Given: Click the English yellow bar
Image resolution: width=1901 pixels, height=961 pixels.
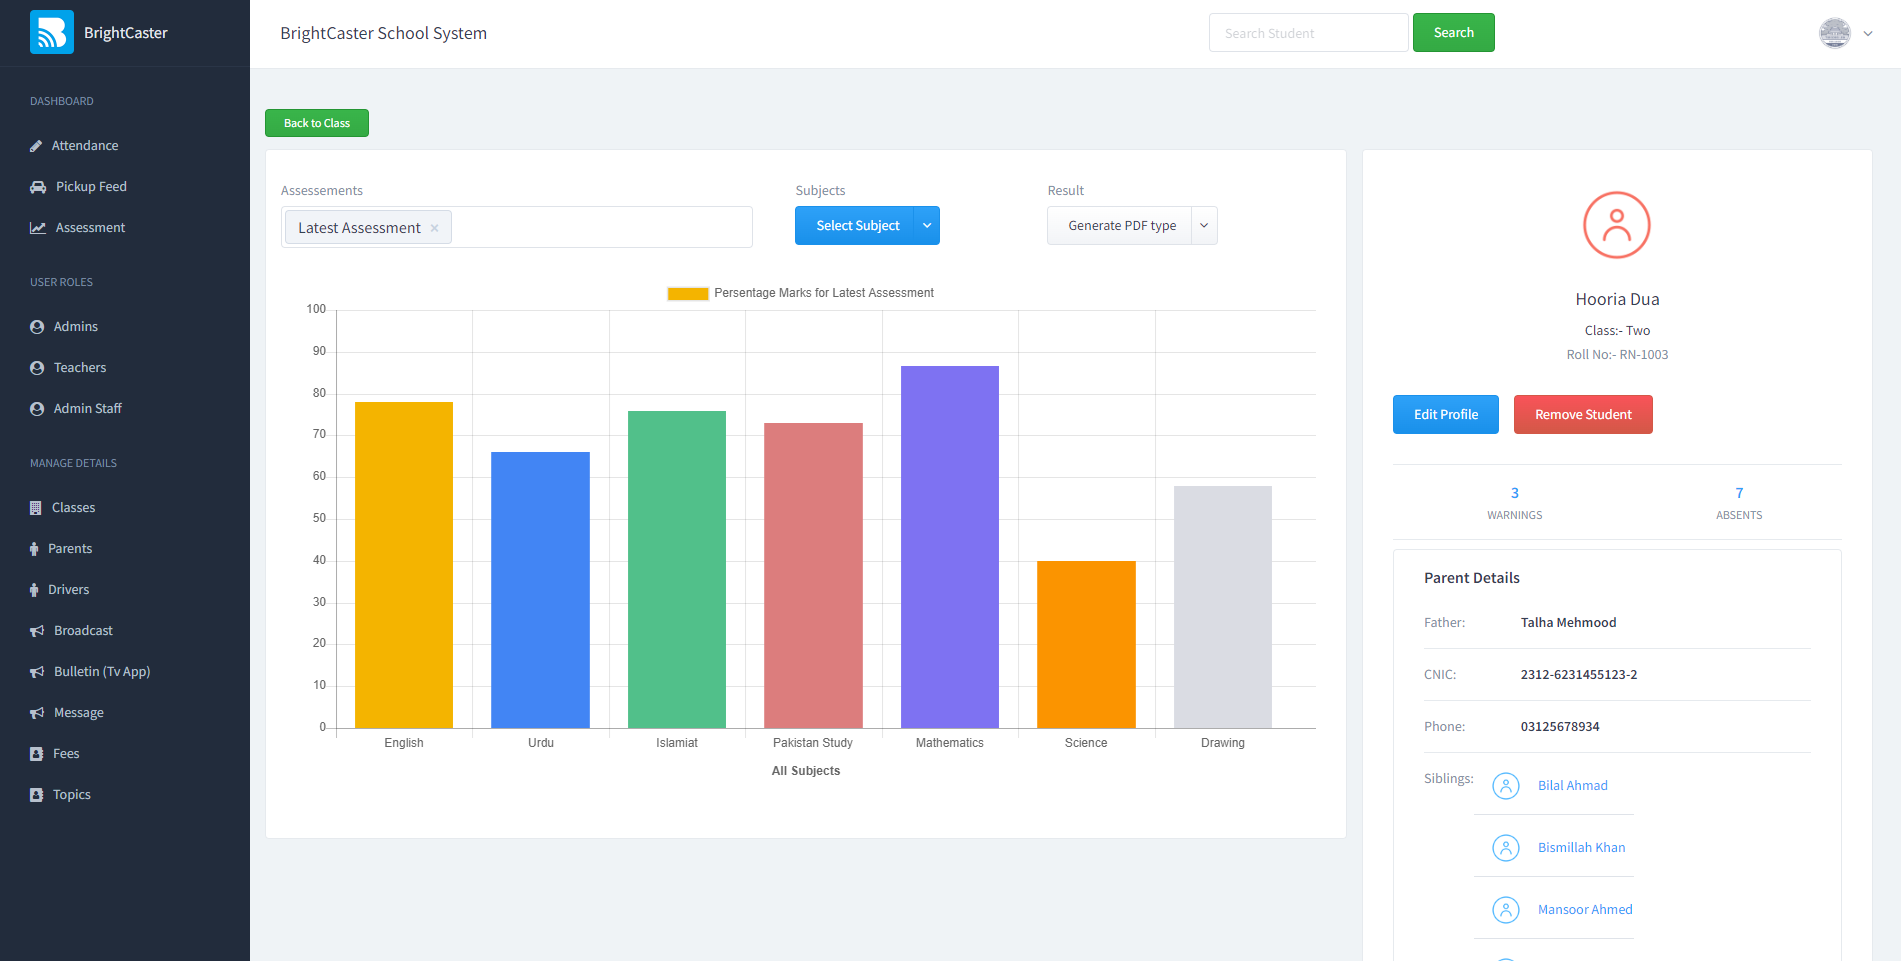Looking at the screenshot, I should (404, 565).
